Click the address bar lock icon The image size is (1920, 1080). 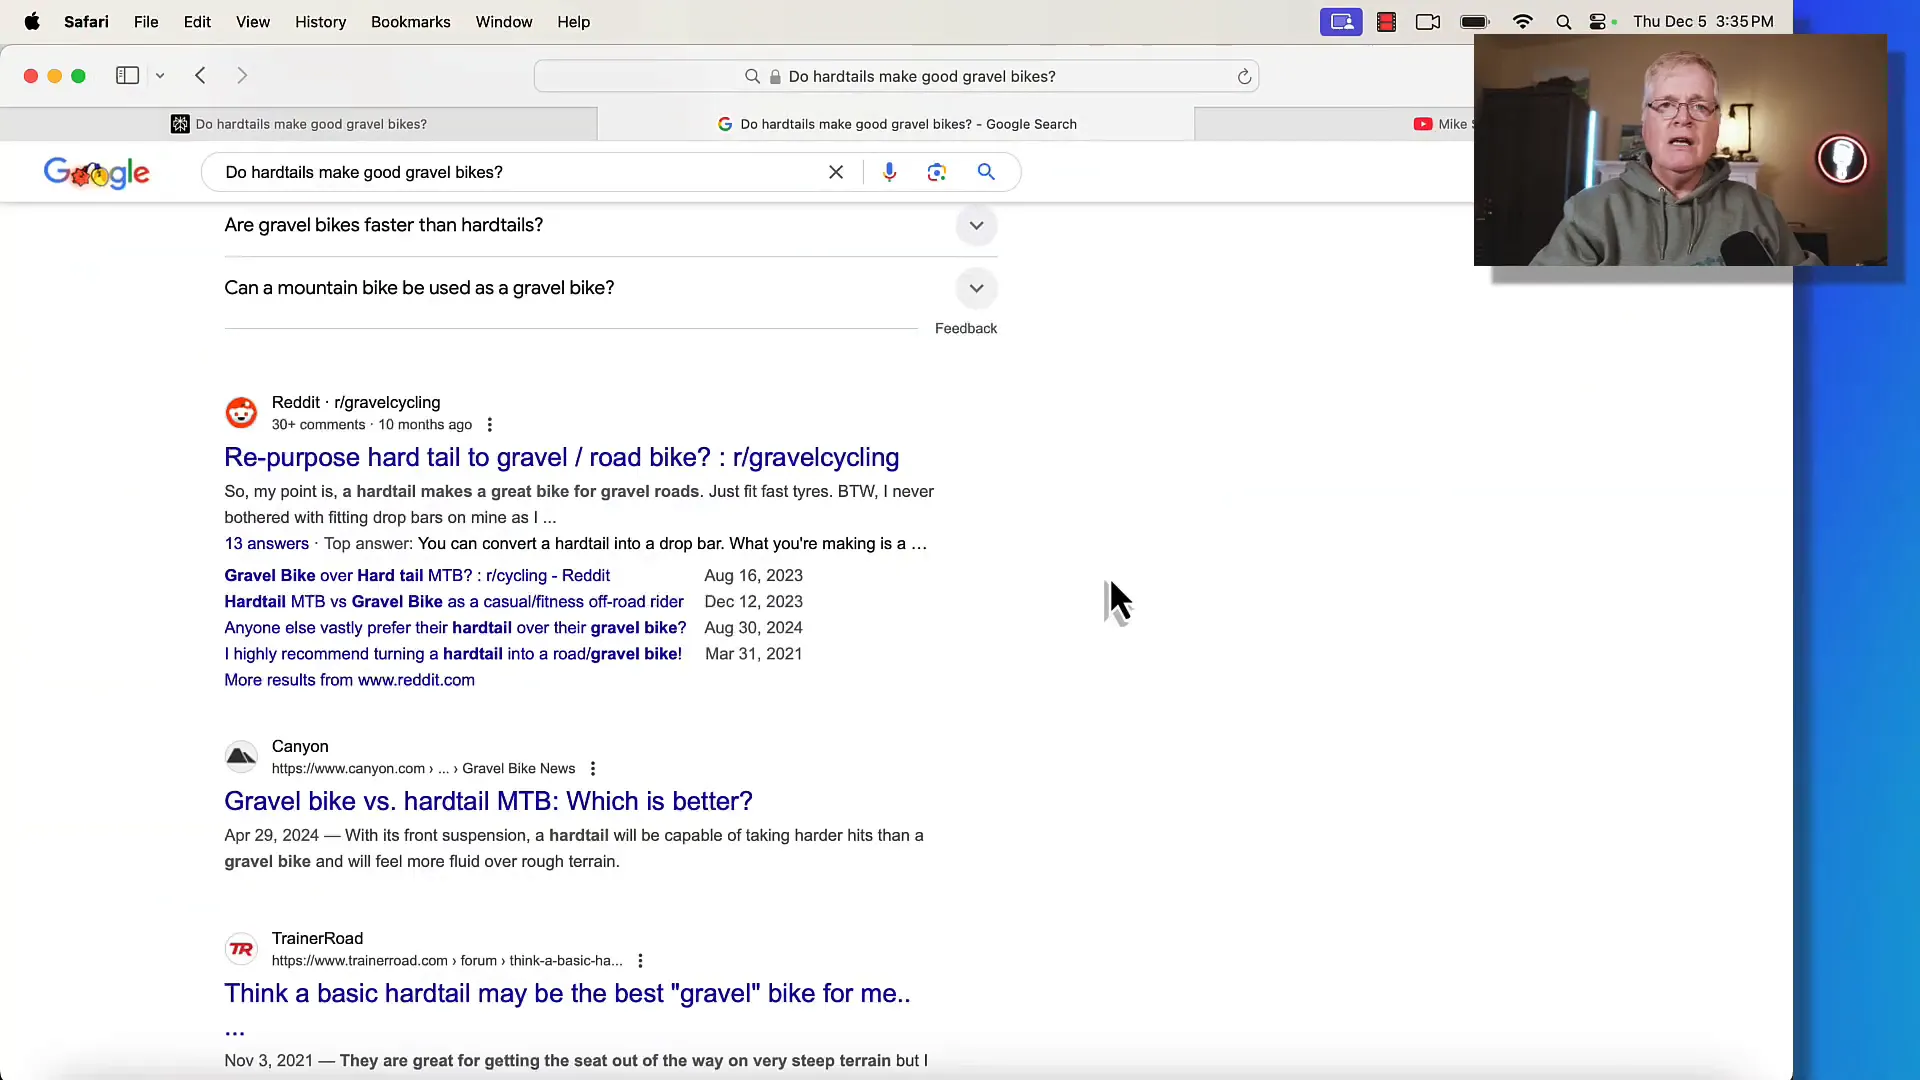[775, 76]
